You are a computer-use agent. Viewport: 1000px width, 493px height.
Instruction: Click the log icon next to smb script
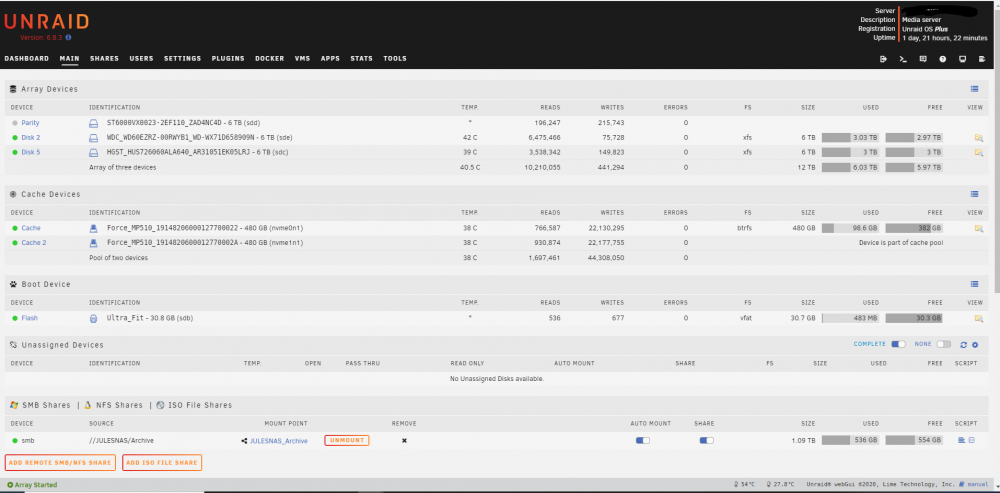pyautogui.click(x=972, y=440)
